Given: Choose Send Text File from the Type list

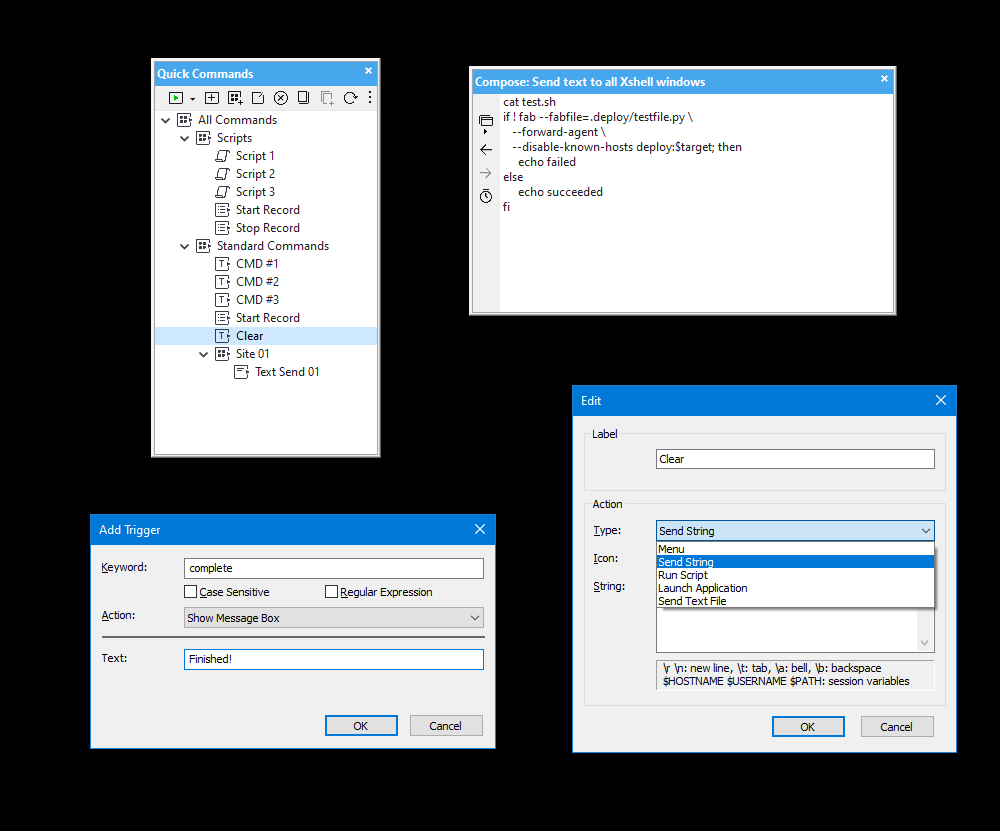Looking at the screenshot, I should point(795,601).
